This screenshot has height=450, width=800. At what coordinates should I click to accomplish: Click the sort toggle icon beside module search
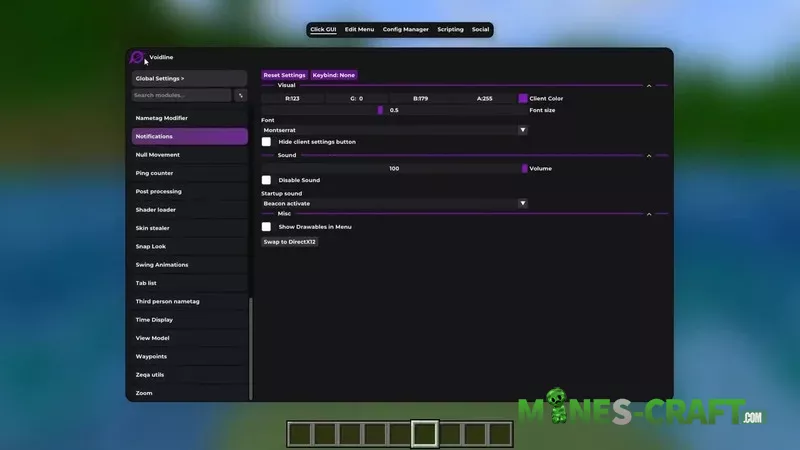click(240, 96)
